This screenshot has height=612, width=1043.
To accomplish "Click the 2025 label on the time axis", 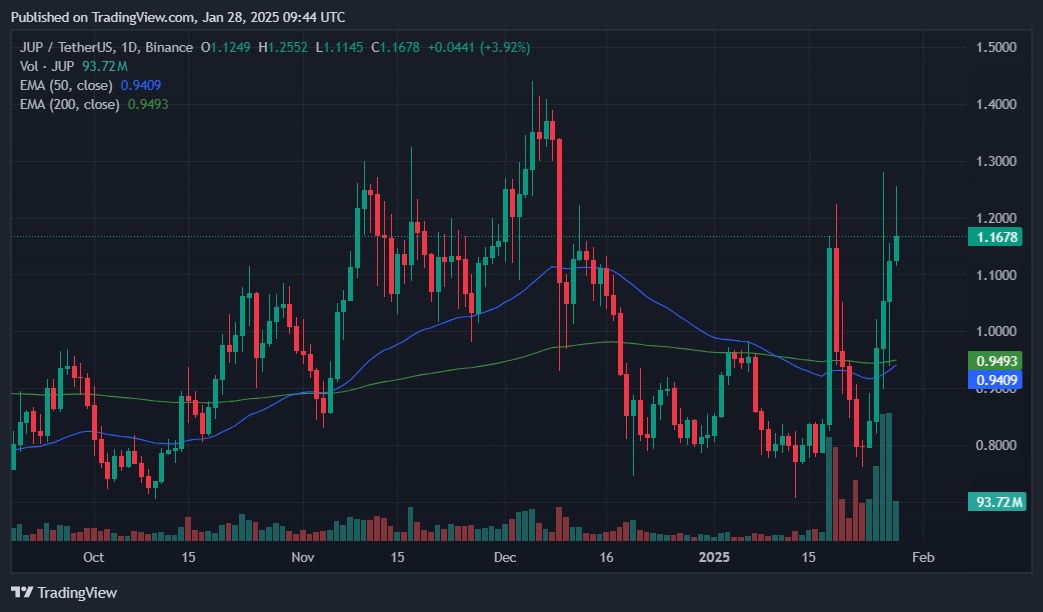I will [x=715, y=557].
